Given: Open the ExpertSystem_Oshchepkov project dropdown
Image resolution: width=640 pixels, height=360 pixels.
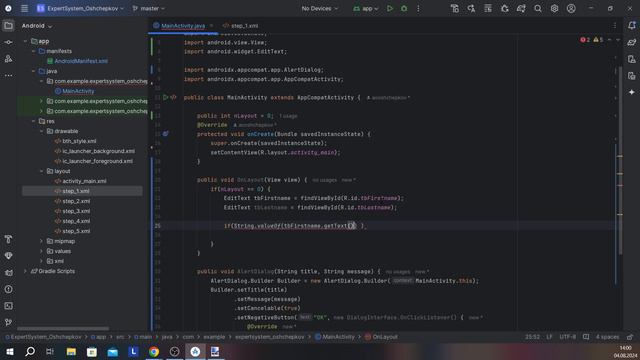Looking at the screenshot, I should coord(80,8).
